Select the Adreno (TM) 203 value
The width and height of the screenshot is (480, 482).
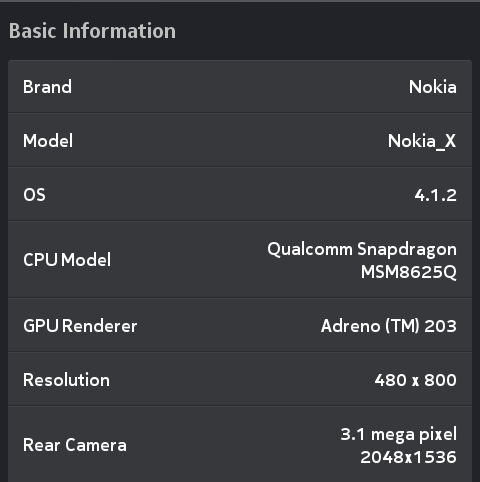pyautogui.click(x=389, y=326)
